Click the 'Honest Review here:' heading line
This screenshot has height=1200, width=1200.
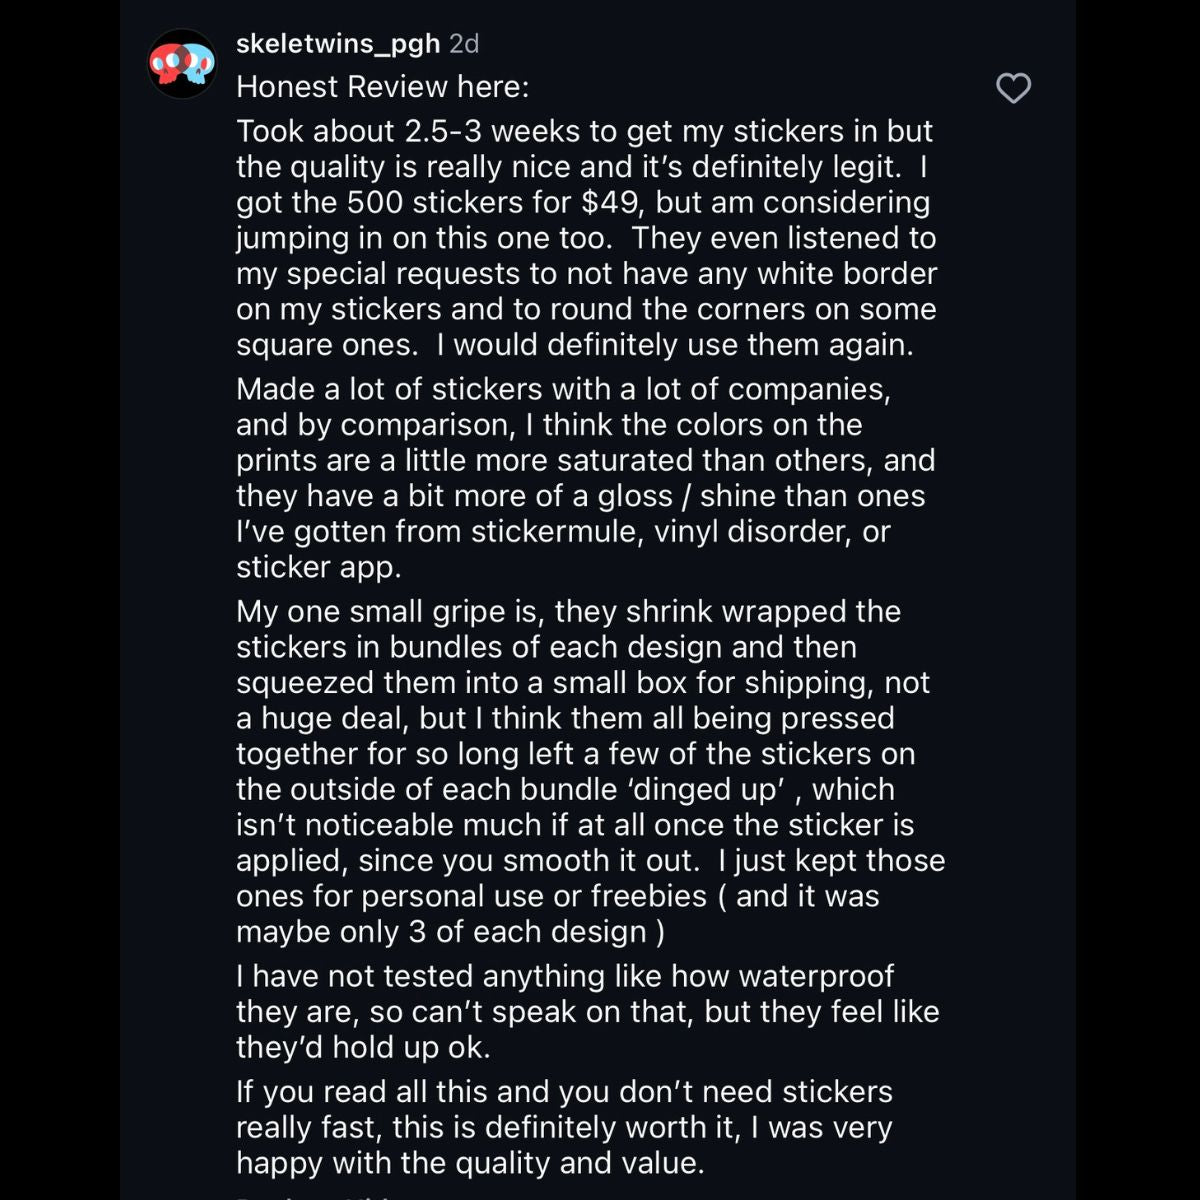383,87
